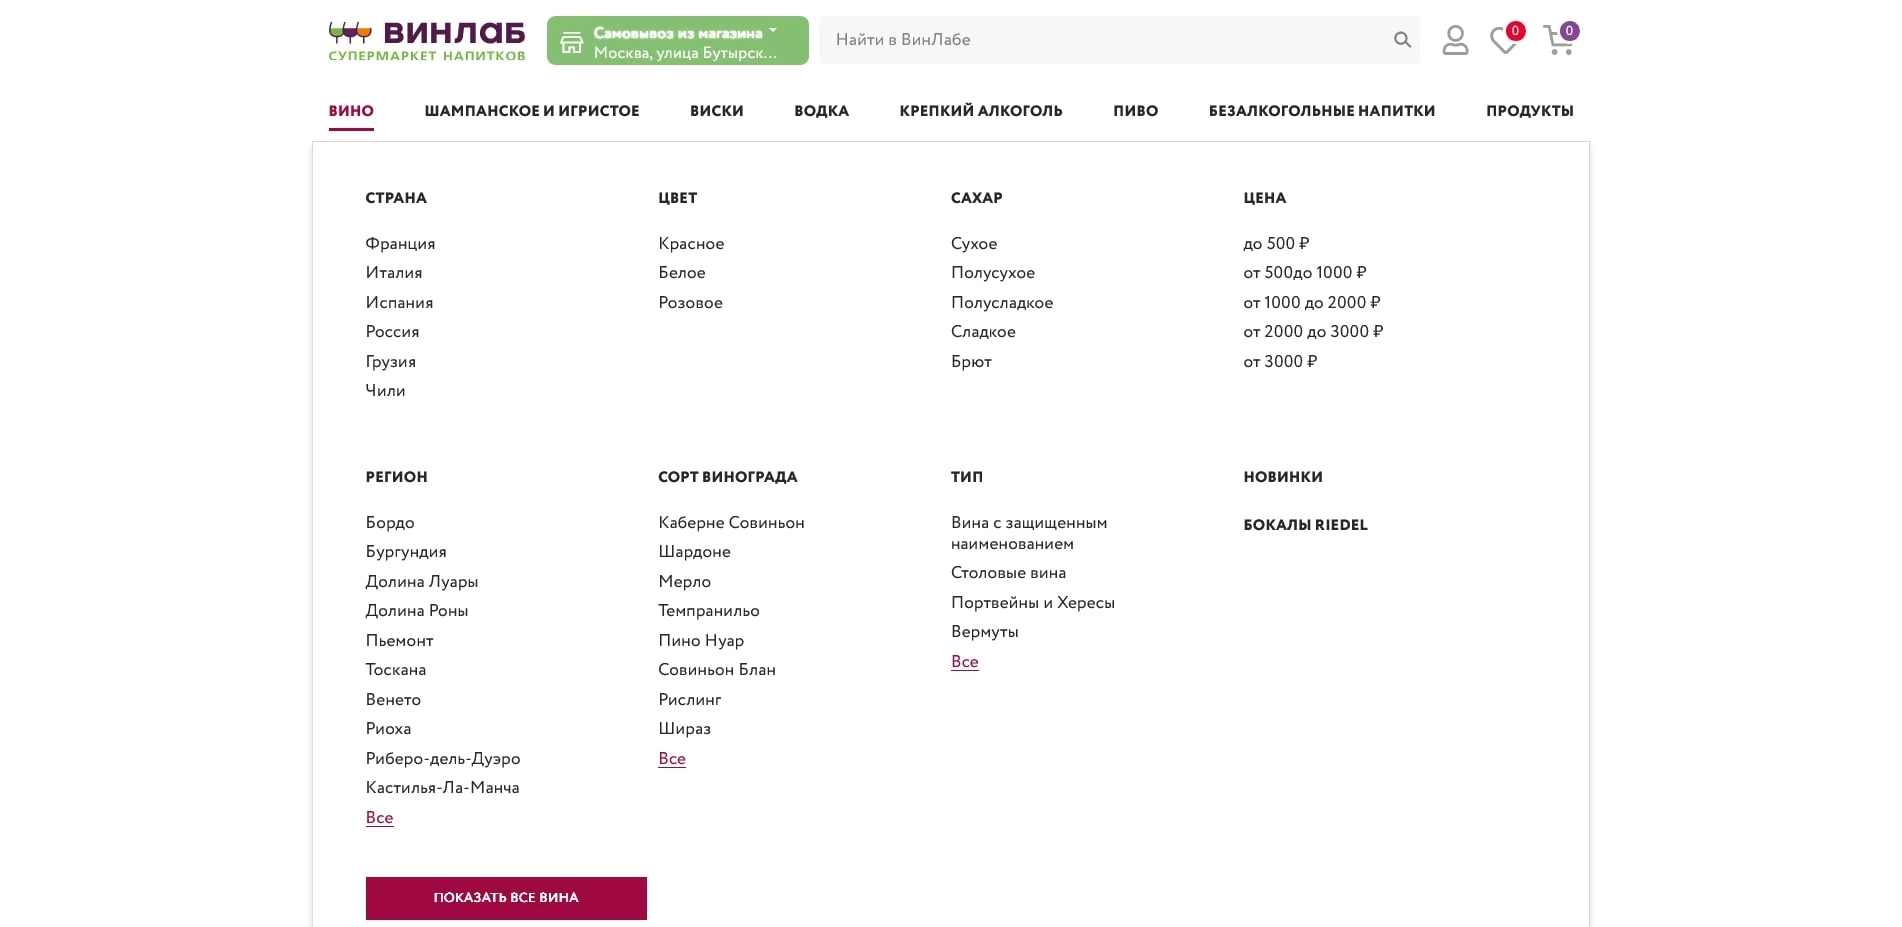The width and height of the screenshot is (1902, 927).
Task: Open Бокалы Riedel section
Action: point(1305,525)
